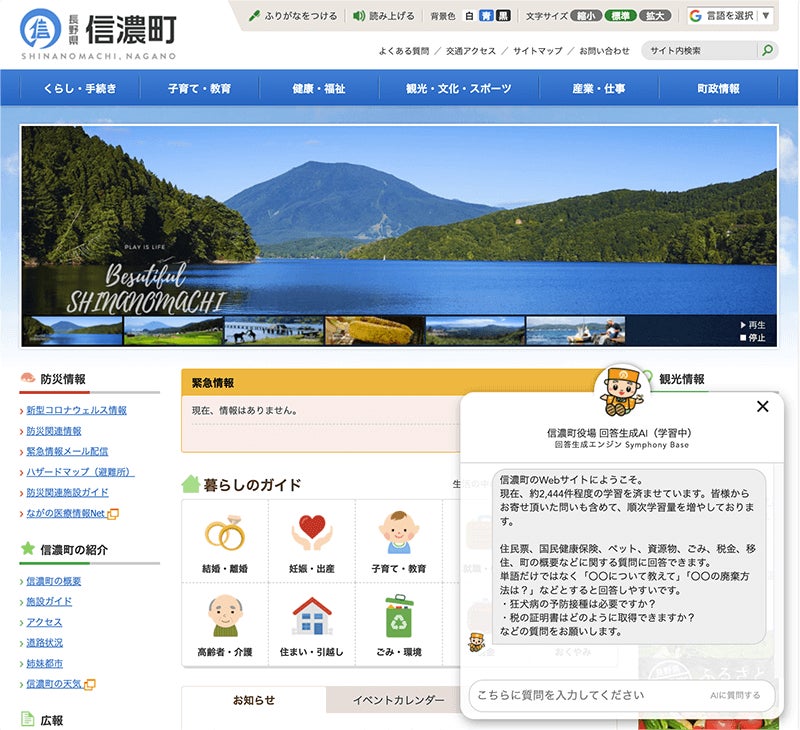Click the chatbot question input field
800x730 pixels.
click(587, 695)
